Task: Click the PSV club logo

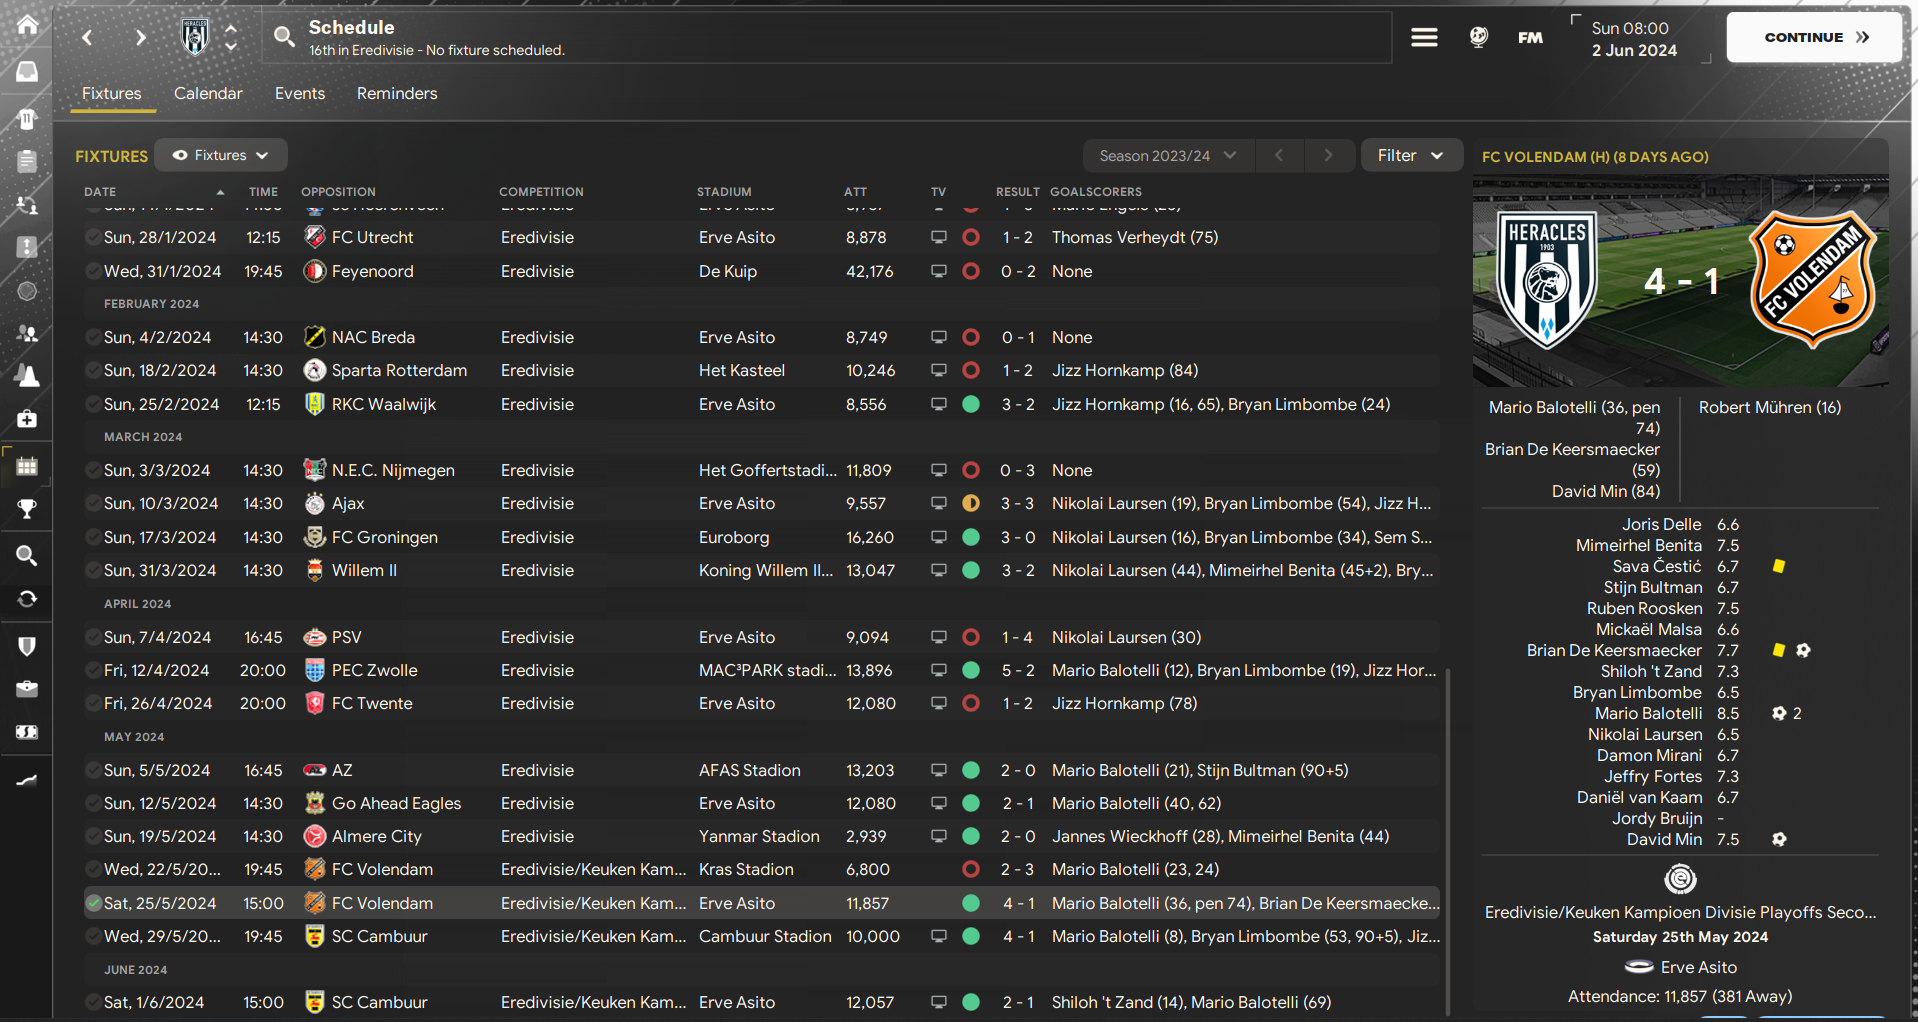Action: click(314, 637)
